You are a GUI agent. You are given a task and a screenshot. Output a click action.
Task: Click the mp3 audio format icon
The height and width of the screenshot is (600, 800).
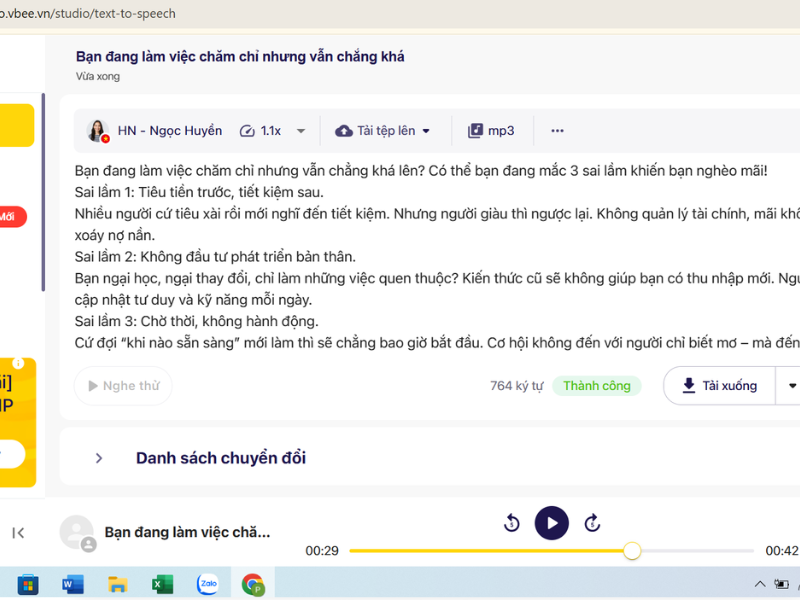coord(475,131)
